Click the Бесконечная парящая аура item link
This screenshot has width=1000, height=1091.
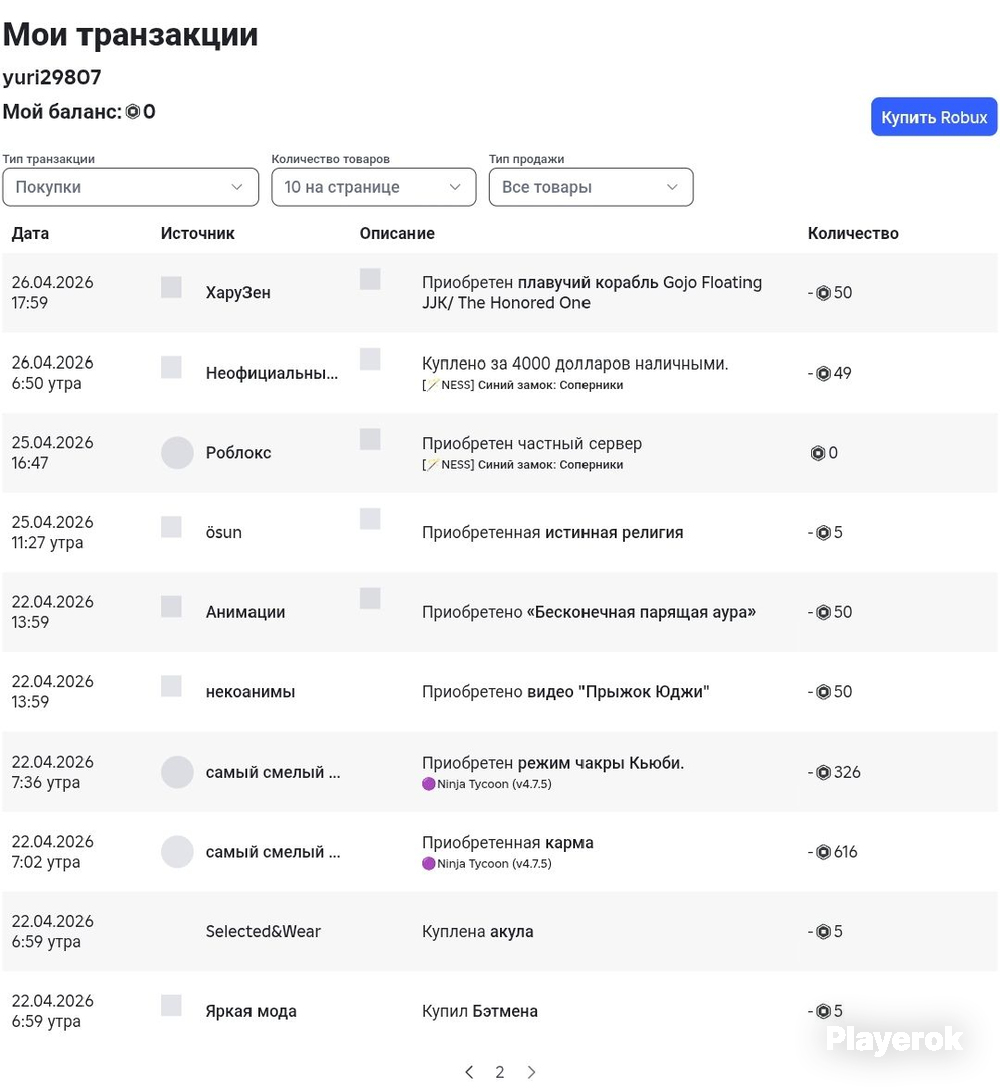[641, 612]
